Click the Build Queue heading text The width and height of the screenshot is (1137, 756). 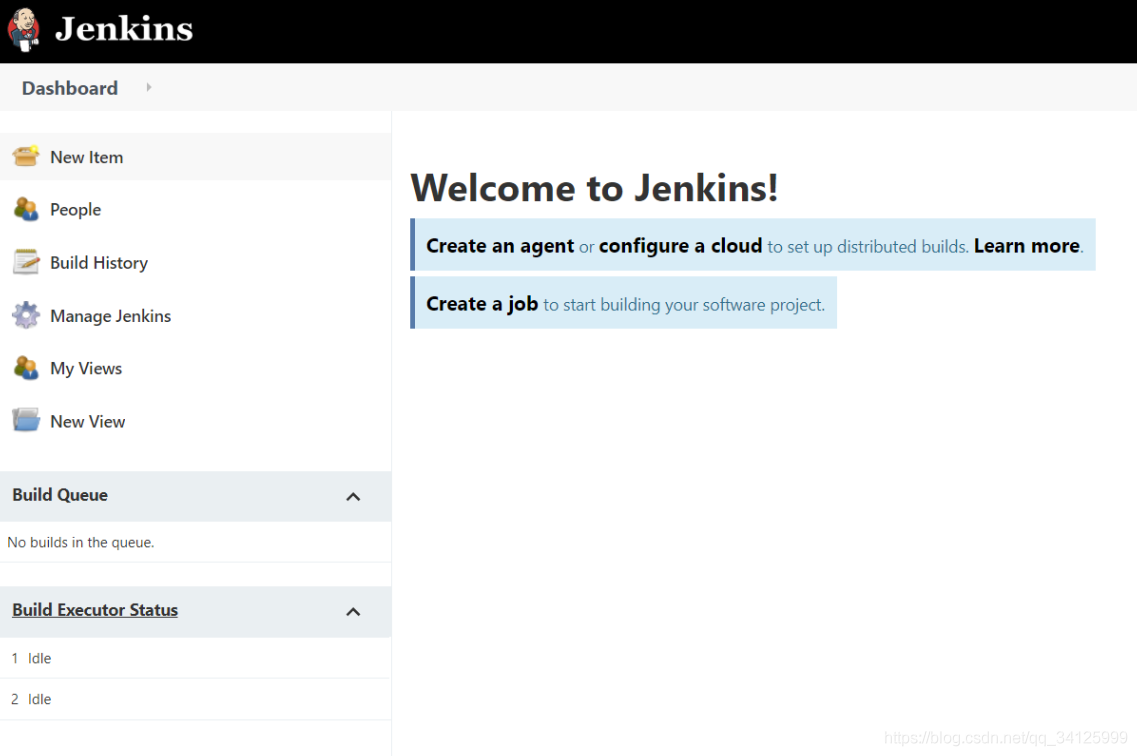click(59, 495)
